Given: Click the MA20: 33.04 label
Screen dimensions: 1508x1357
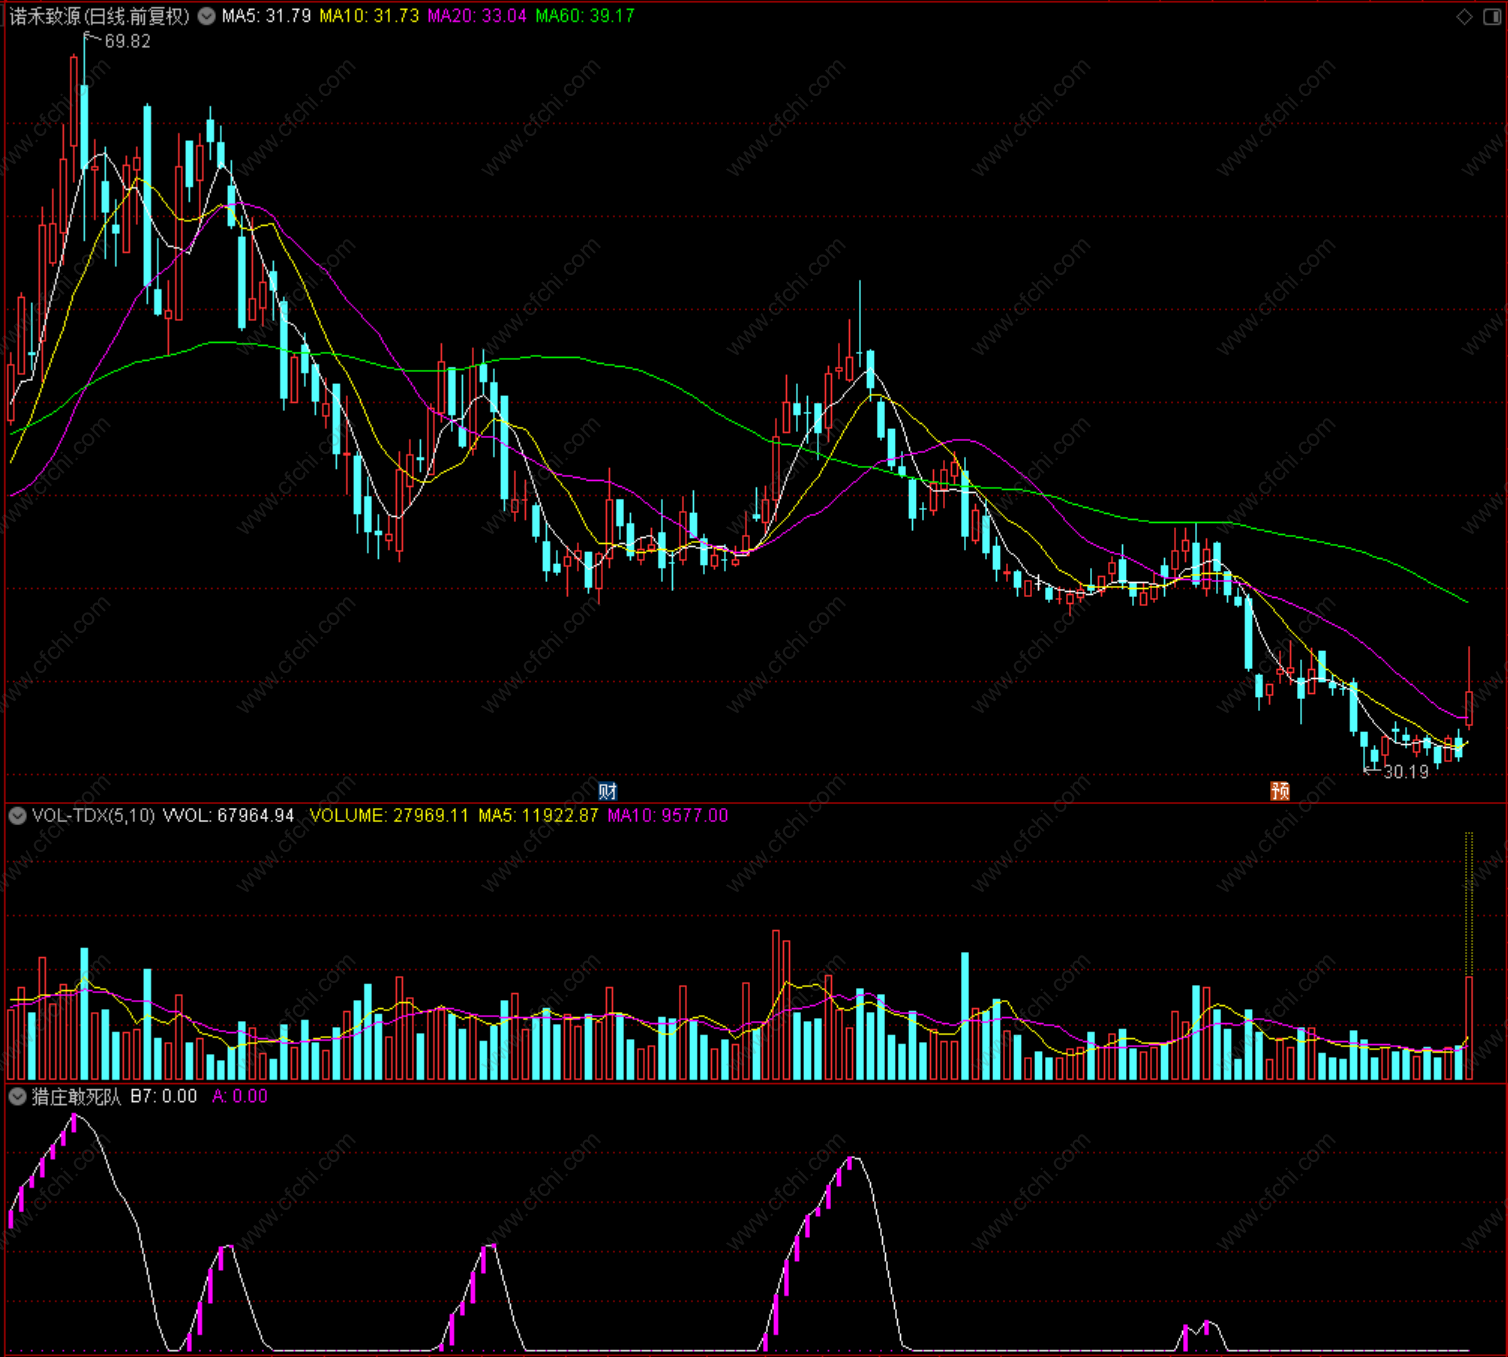Looking at the screenshot, I should [x=477, y=16].
